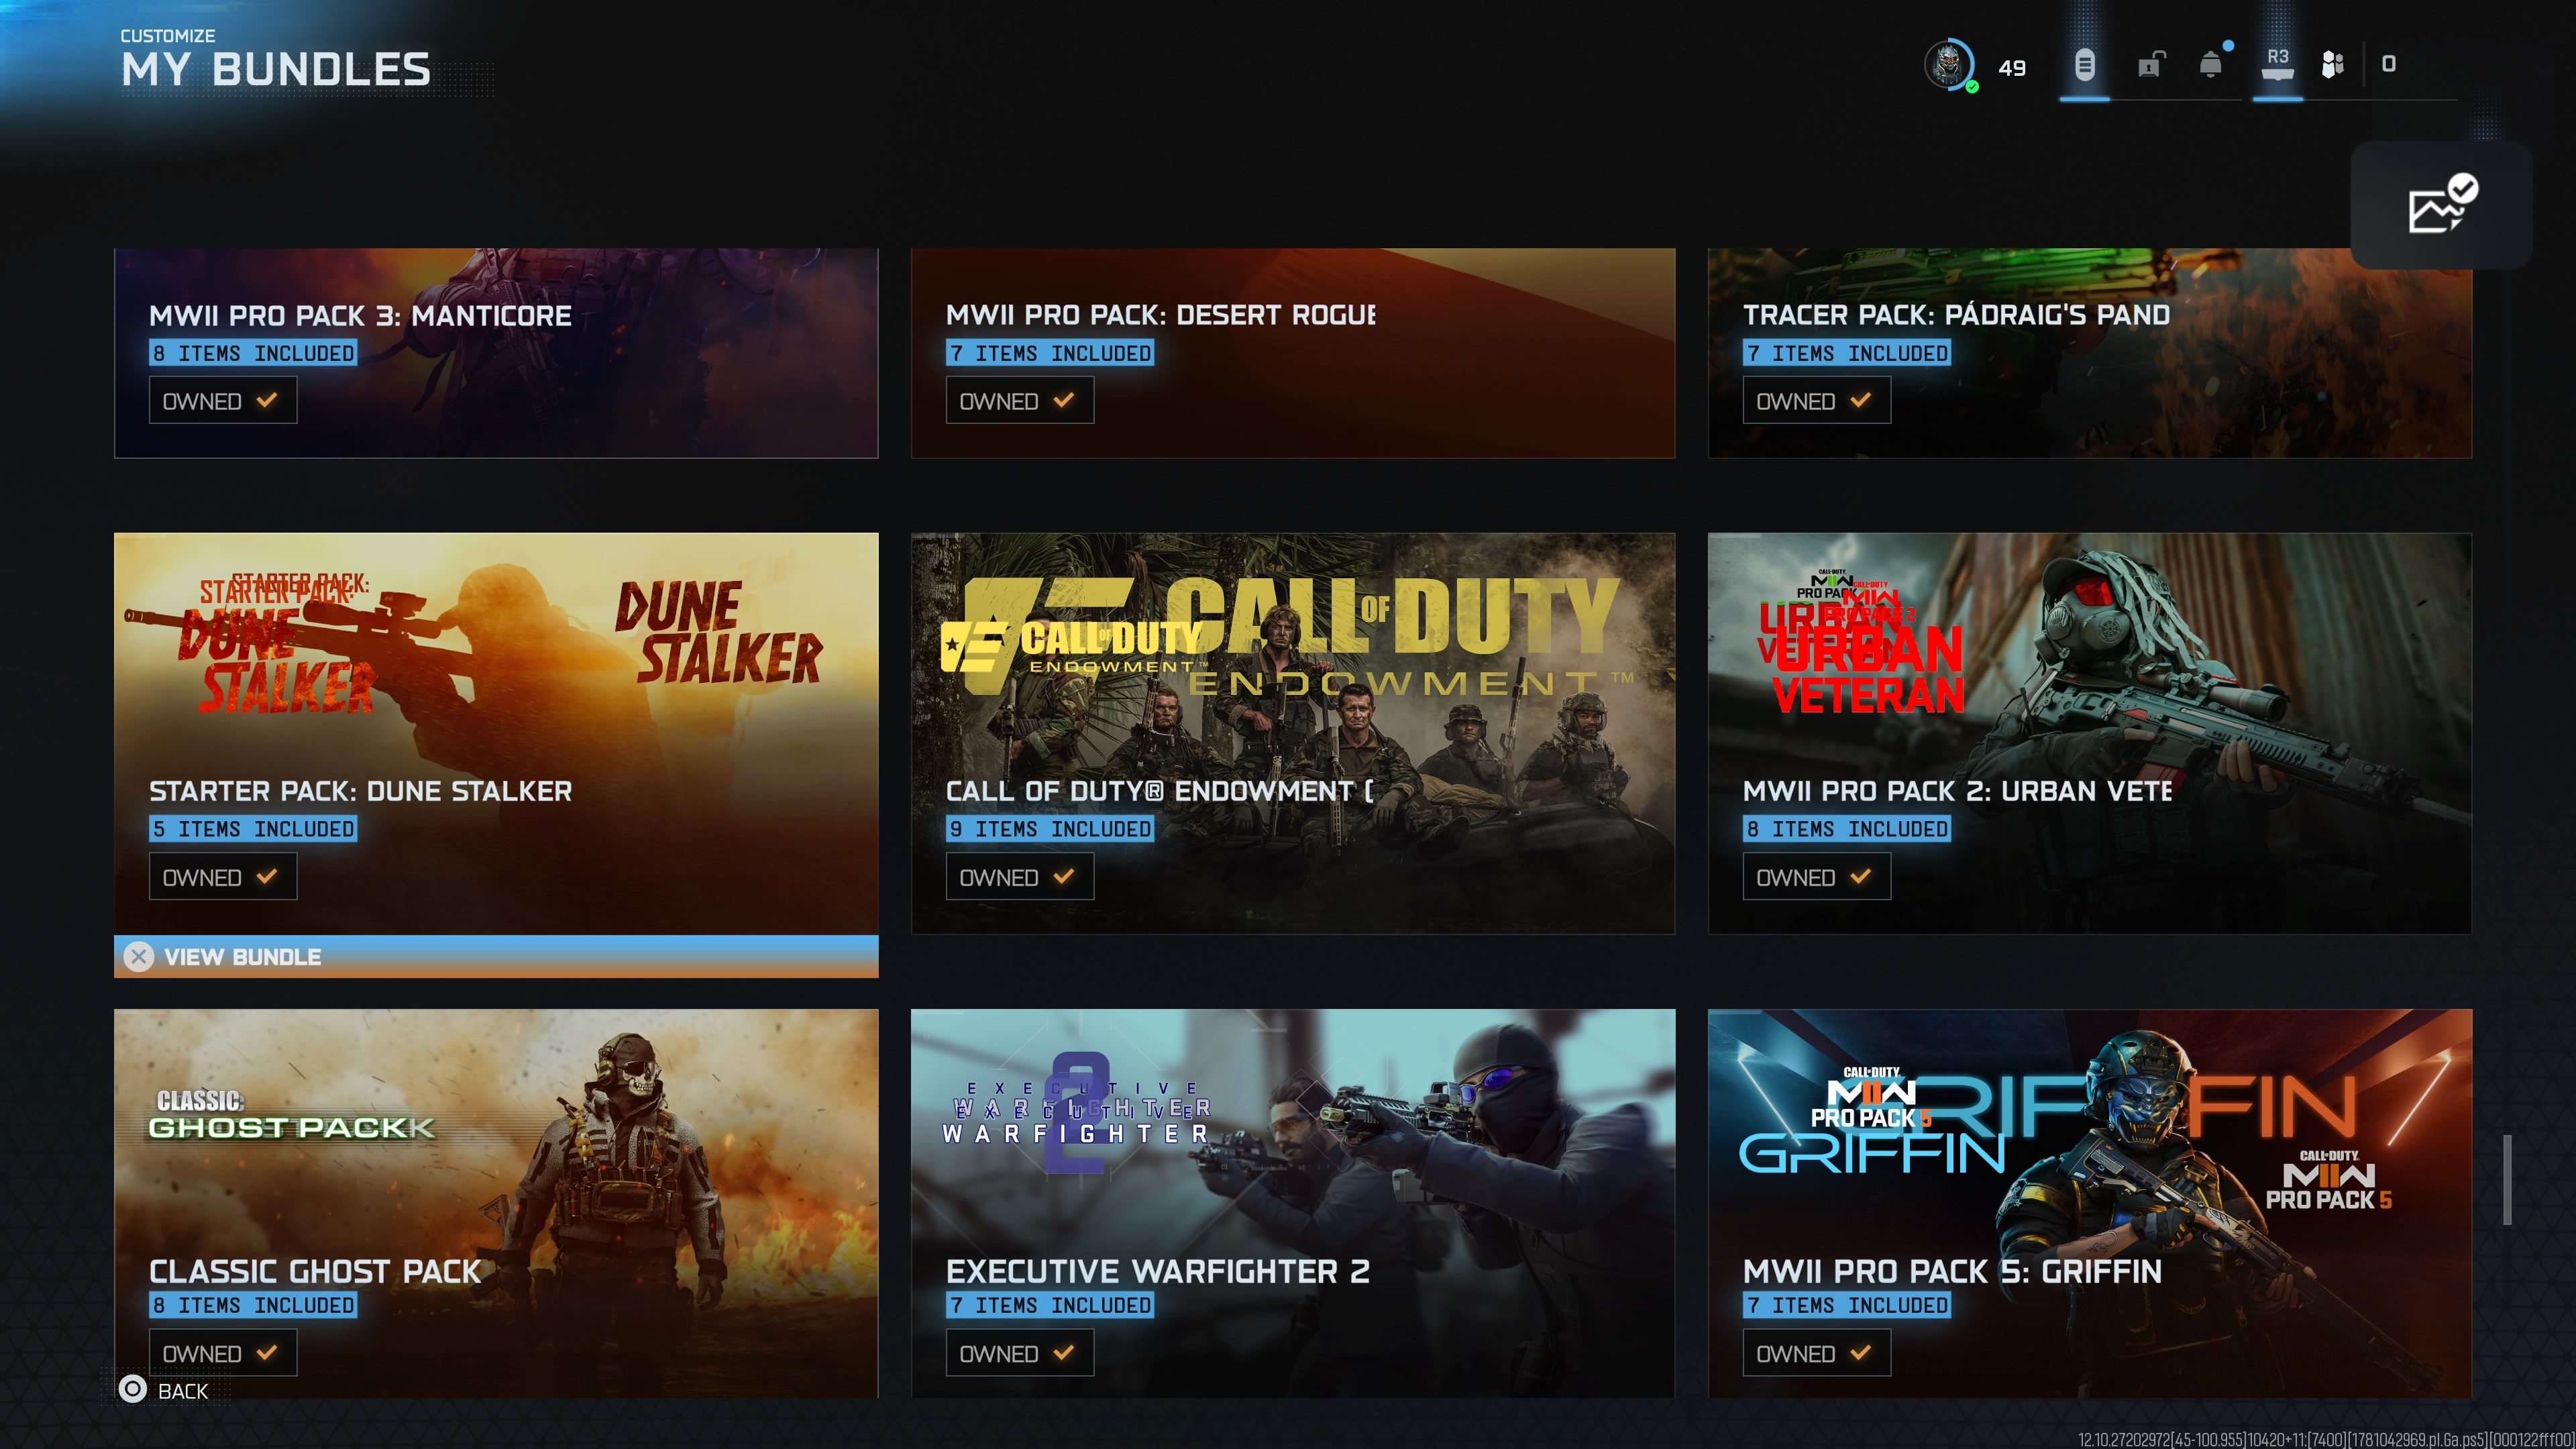Screen dimensions: 2576x1449
Task: Click the bundle list scrollbar handle
Action: (x=2507, y=1179)
